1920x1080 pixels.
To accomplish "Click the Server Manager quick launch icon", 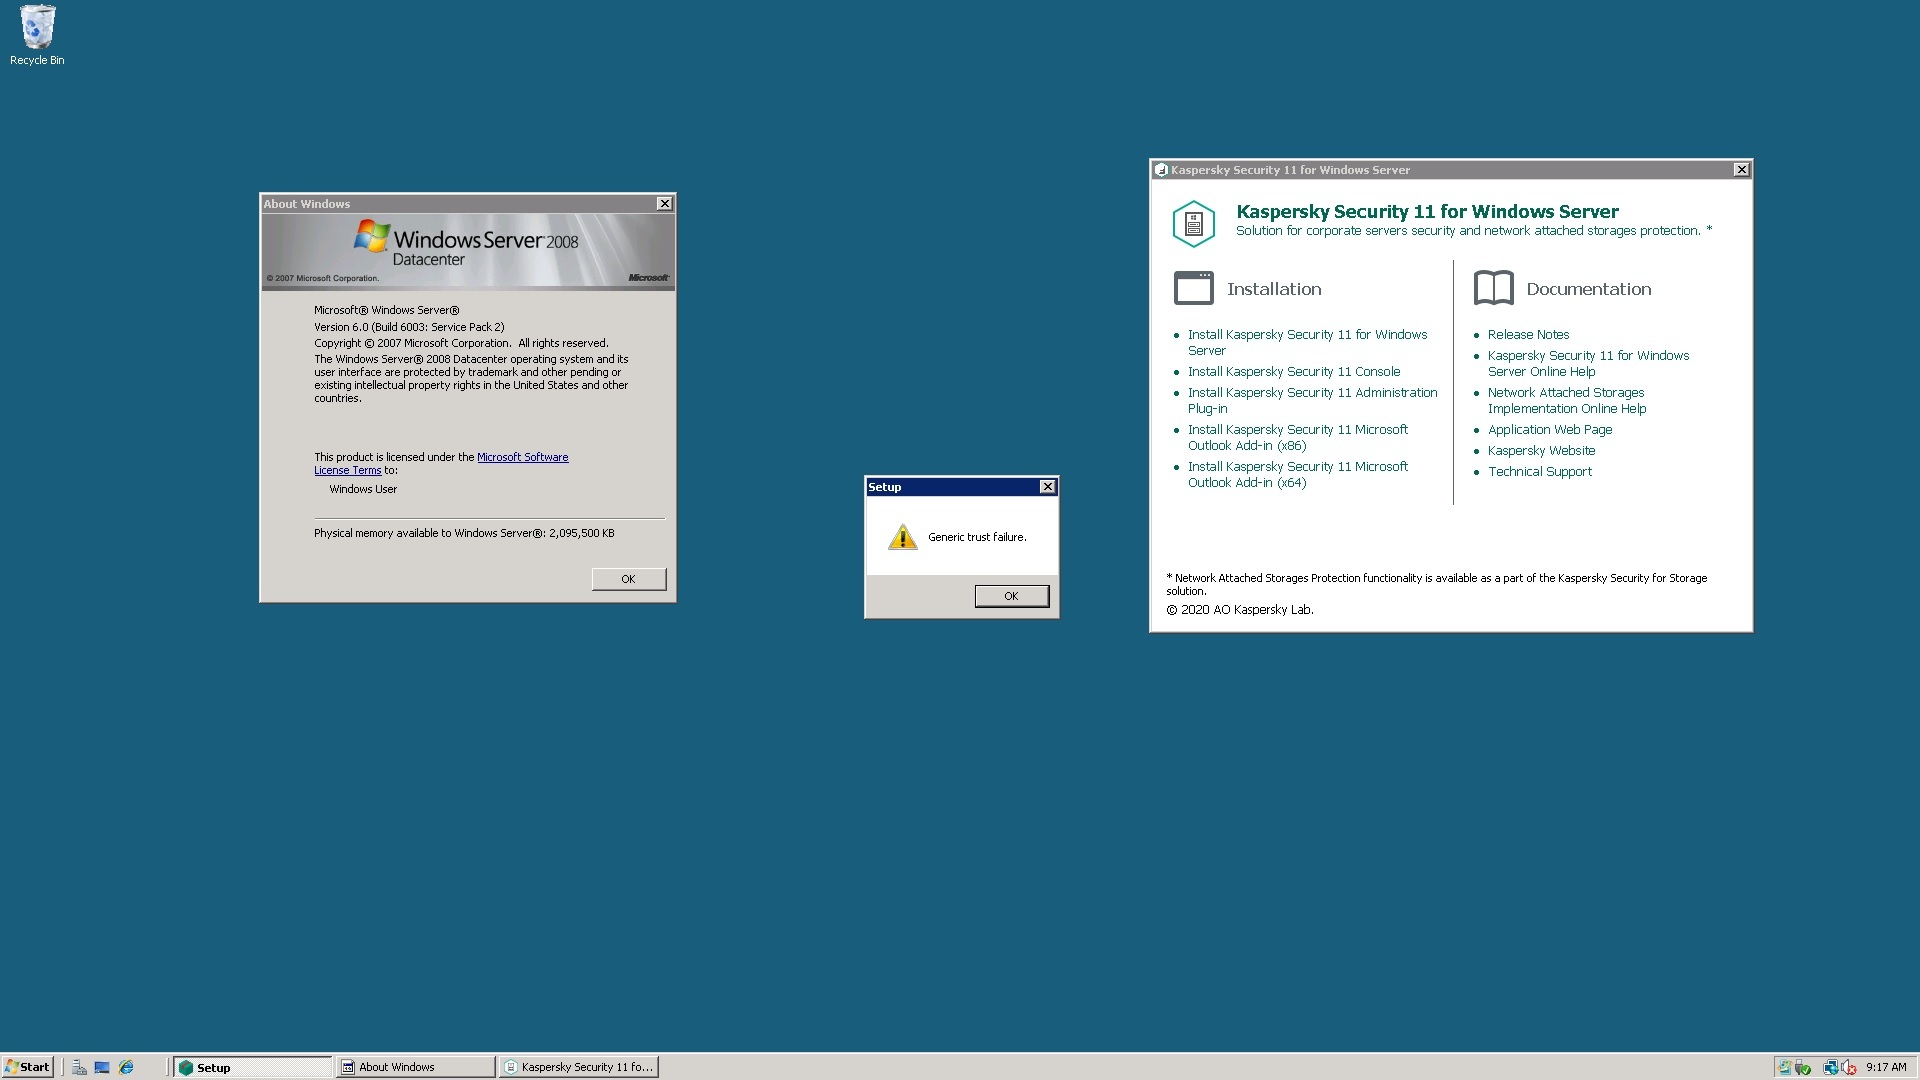I will click(x=79, y=1067).
